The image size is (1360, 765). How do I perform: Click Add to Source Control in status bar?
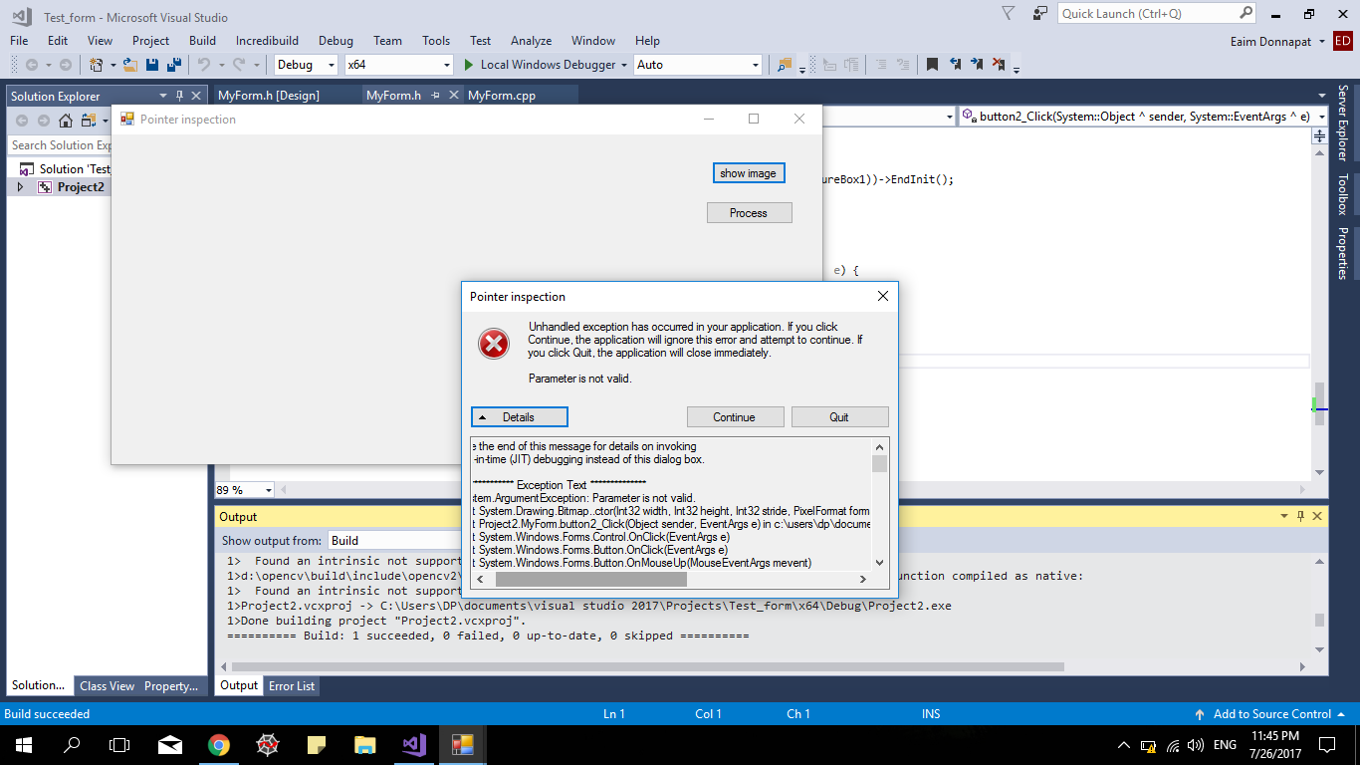point(1270,714)
